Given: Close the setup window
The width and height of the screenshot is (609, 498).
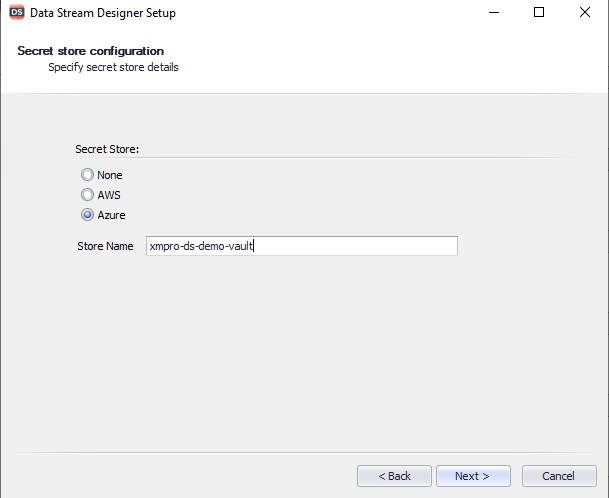Looking at the screenshot, I should 585,12.
